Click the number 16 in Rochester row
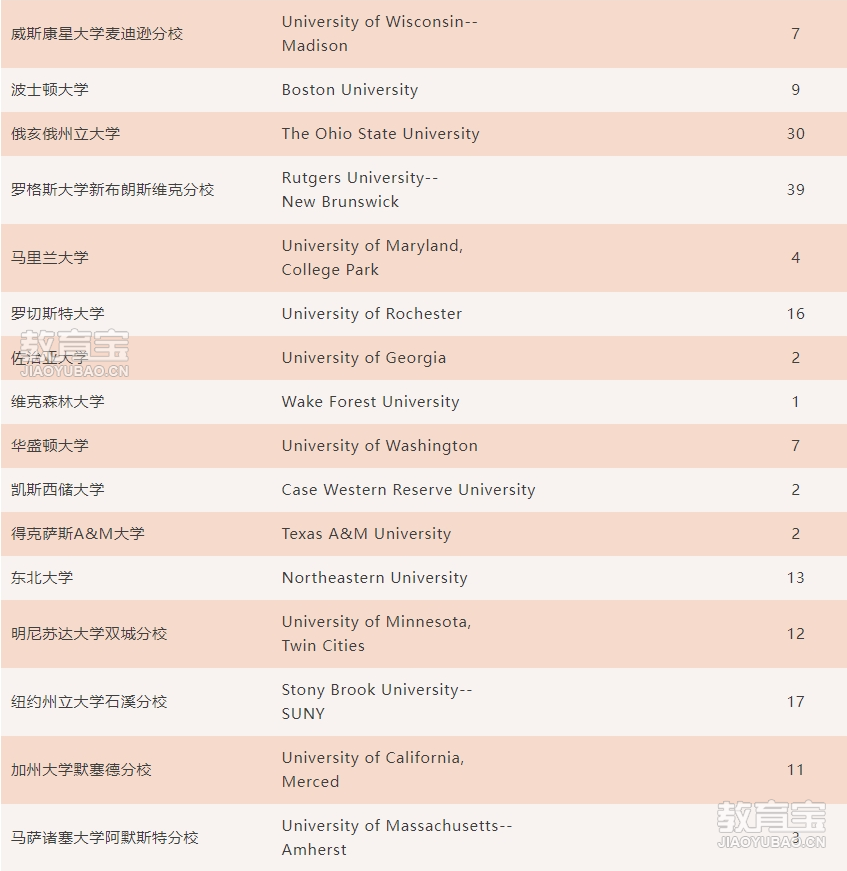Image resolution: width=847 pixels, height=871 pixels. (x=795, y=313)
